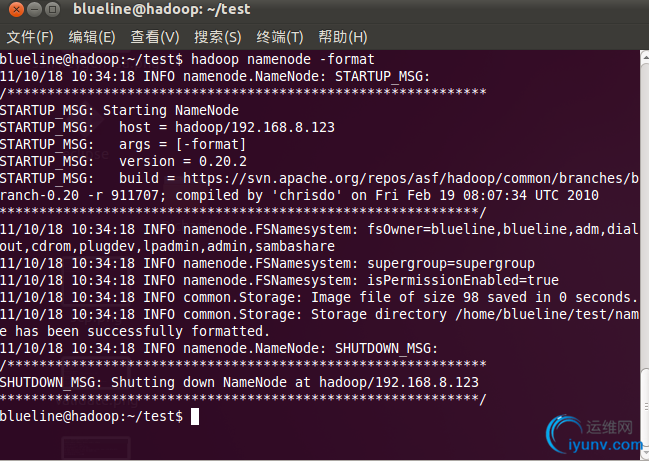Open the 帮助(H) menu
This screenshot has width=649, height=461.
343,37
